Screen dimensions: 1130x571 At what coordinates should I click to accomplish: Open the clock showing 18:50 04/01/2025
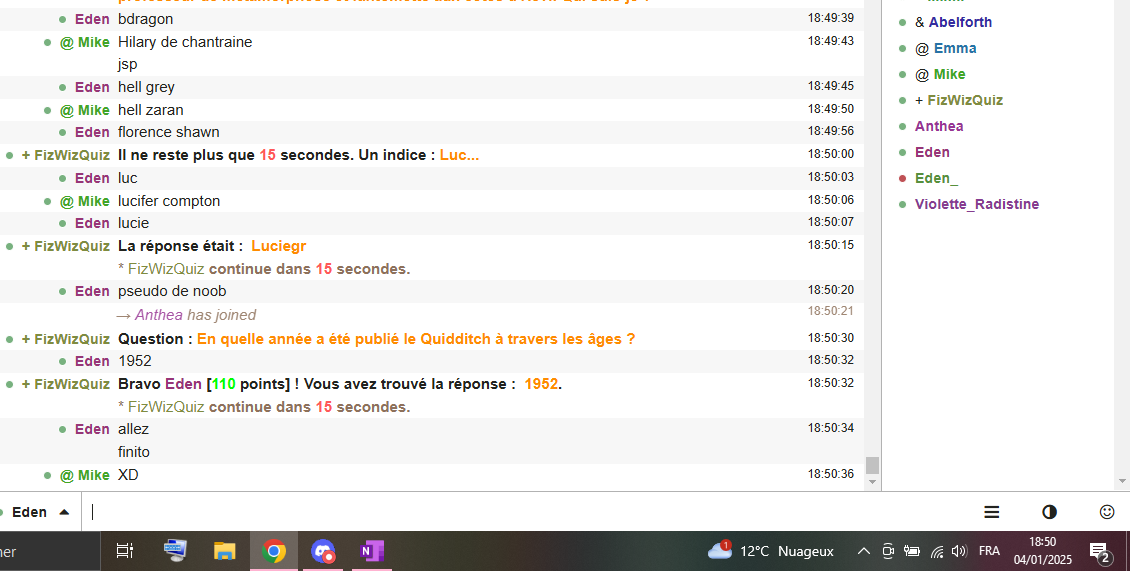pyautogui.click(x=1043, y=551)
